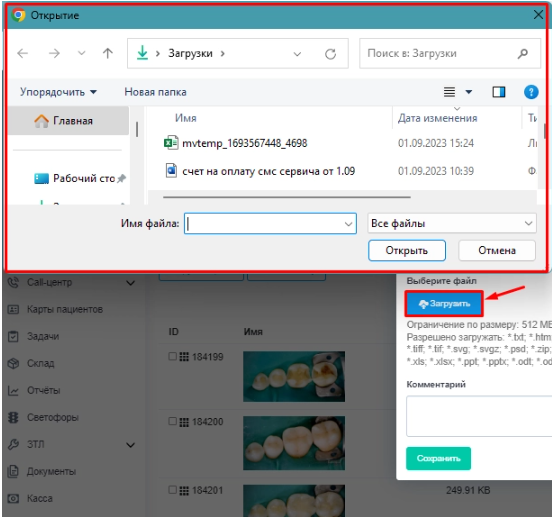Click the Открыть button
This screenshot has height=517, width=552.
407,251
